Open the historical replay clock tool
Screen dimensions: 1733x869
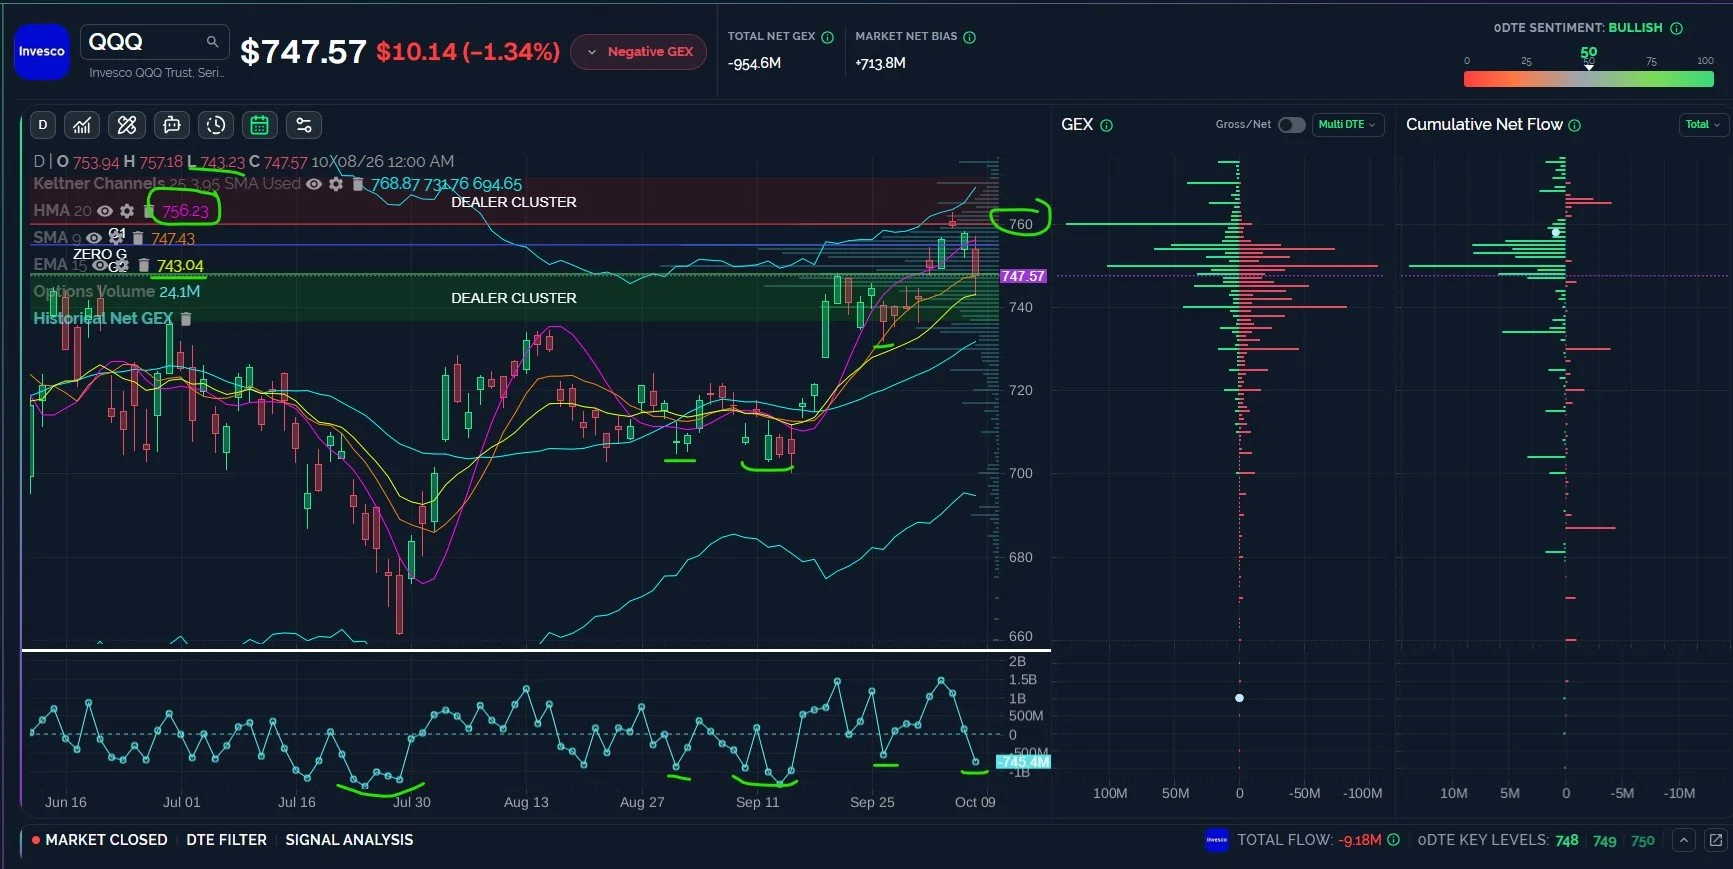[216, 125]
